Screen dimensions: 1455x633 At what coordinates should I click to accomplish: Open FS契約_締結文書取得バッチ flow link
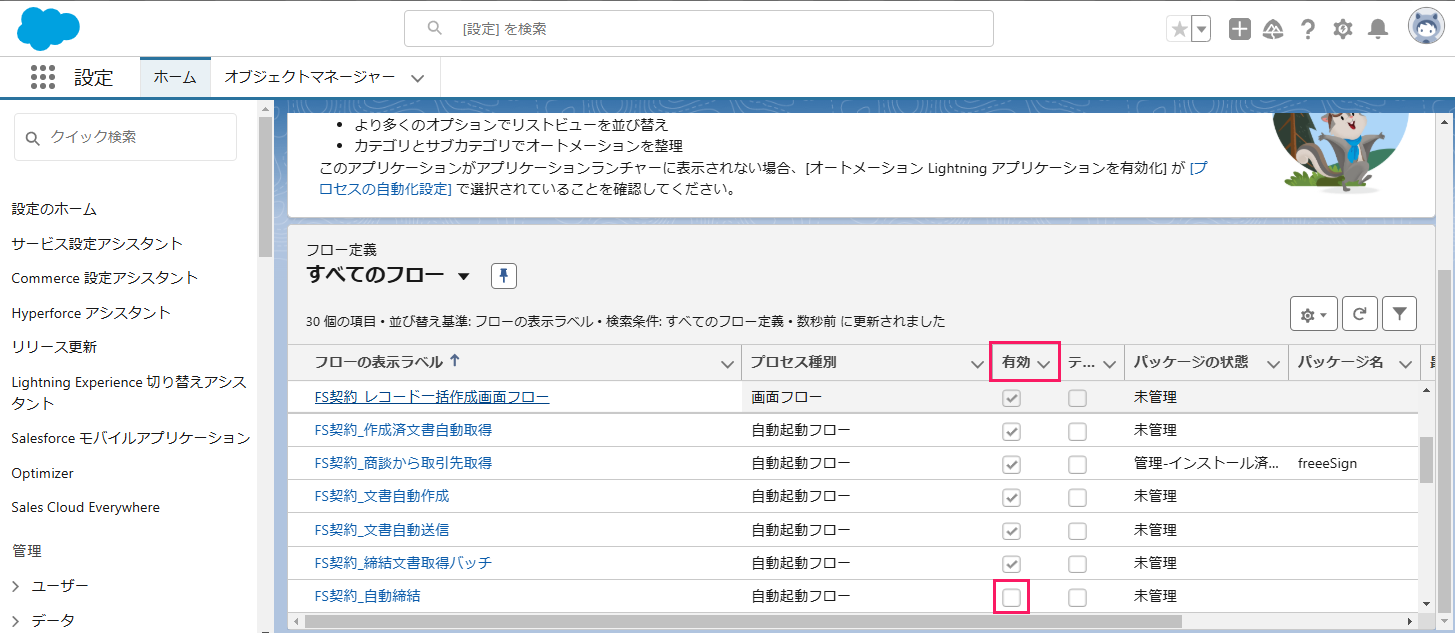coord(403,563)
